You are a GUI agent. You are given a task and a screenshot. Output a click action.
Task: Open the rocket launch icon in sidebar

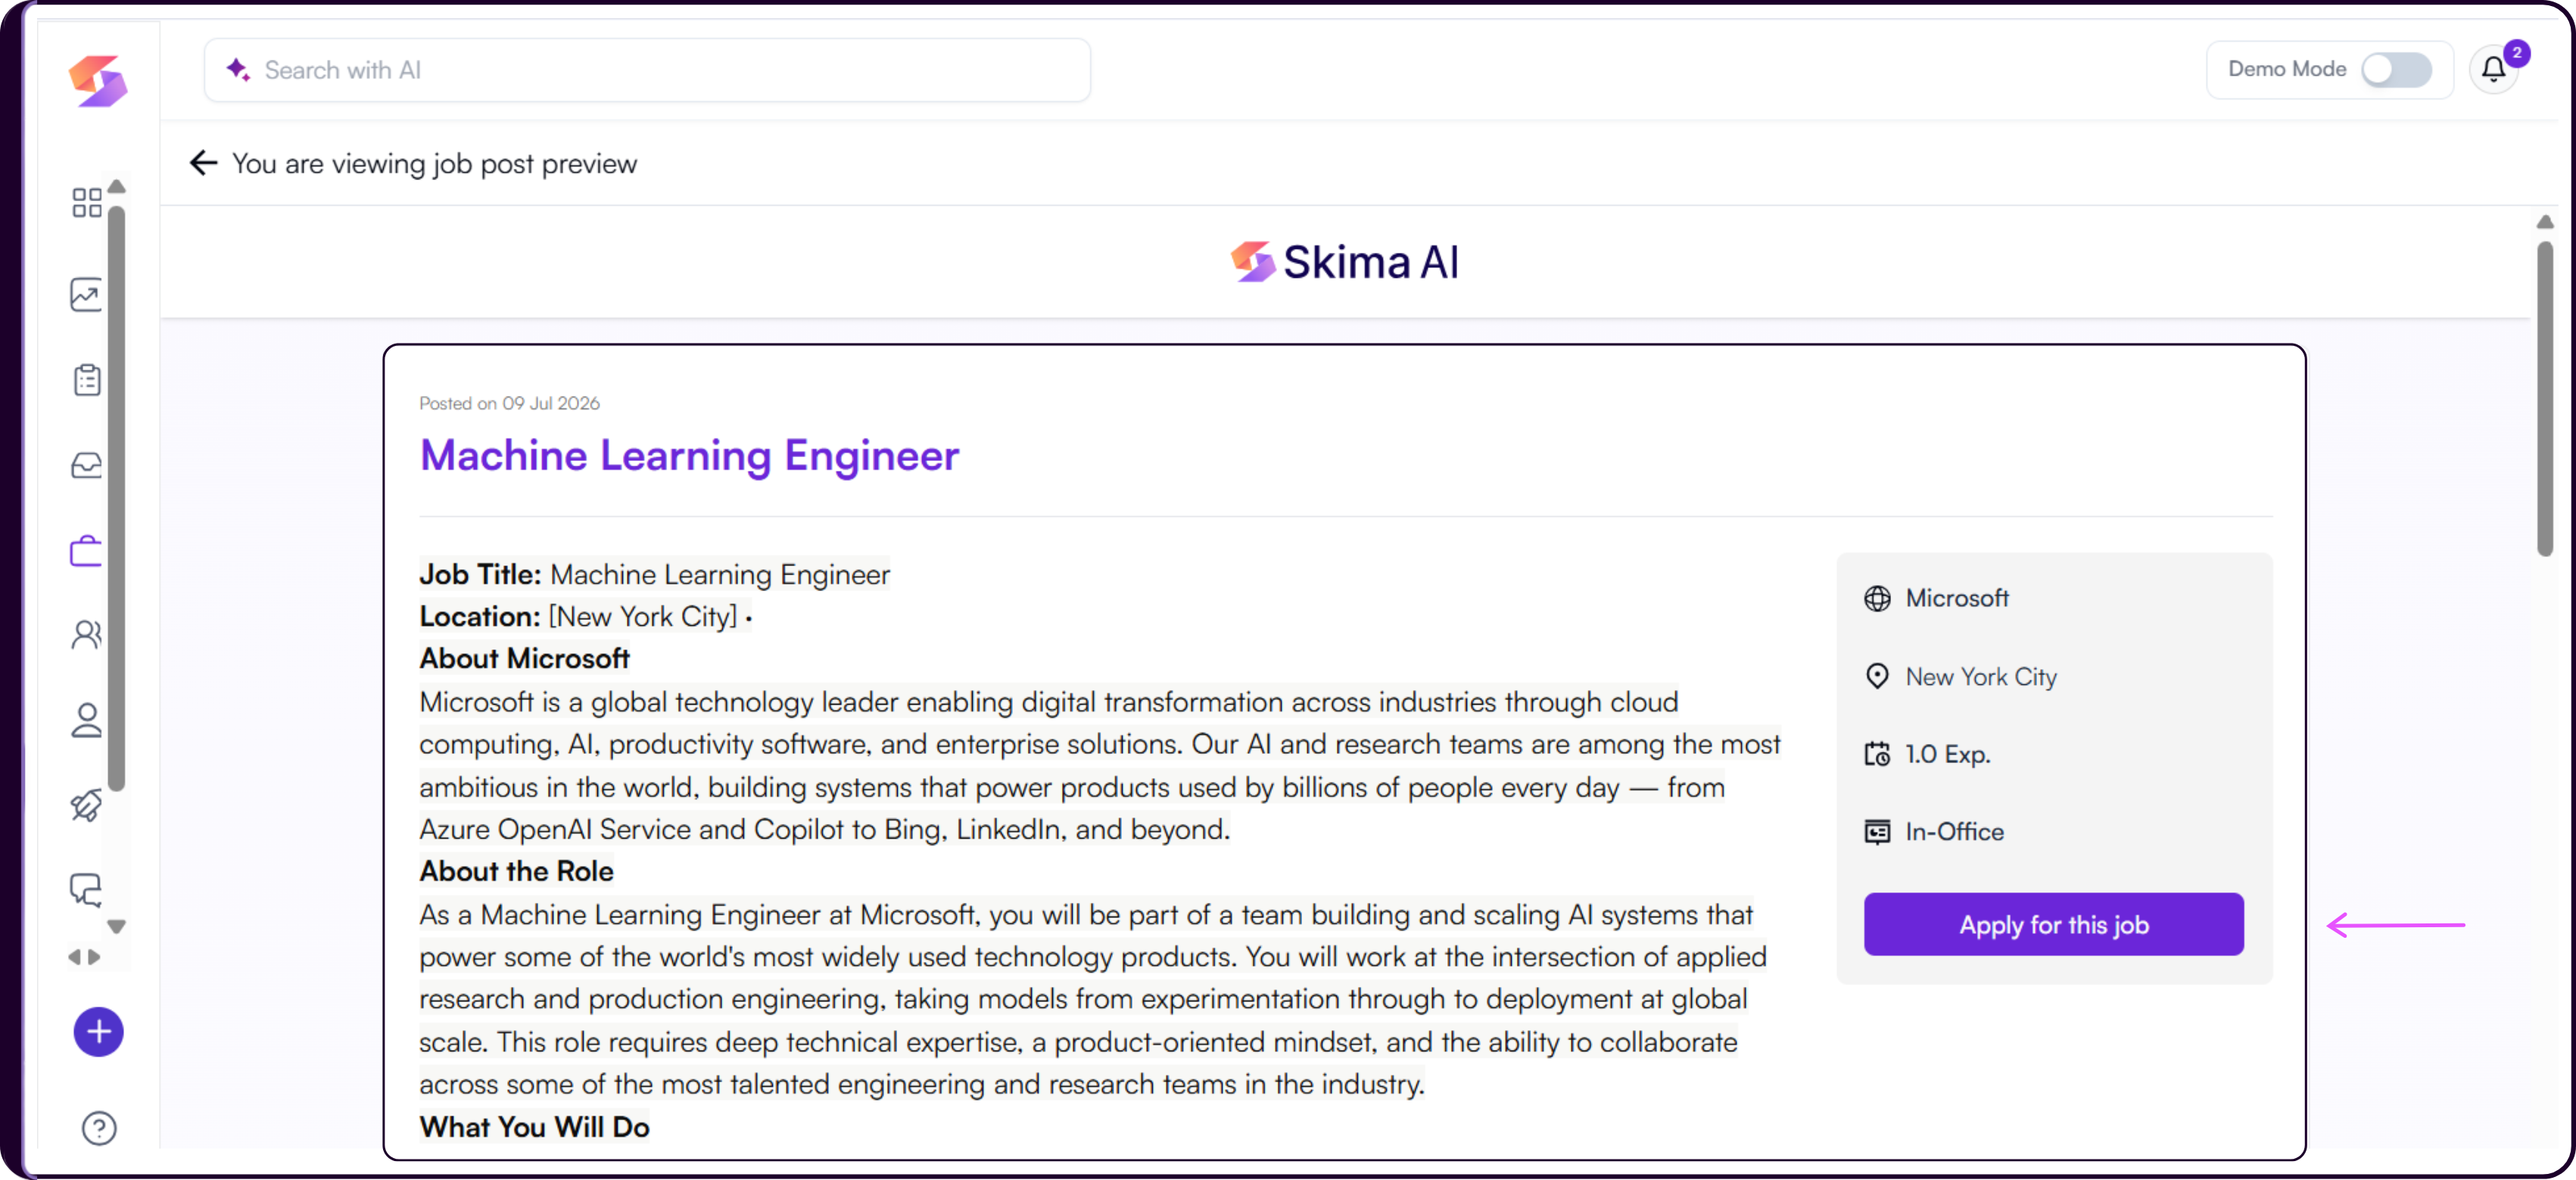[x=87, y=804]
